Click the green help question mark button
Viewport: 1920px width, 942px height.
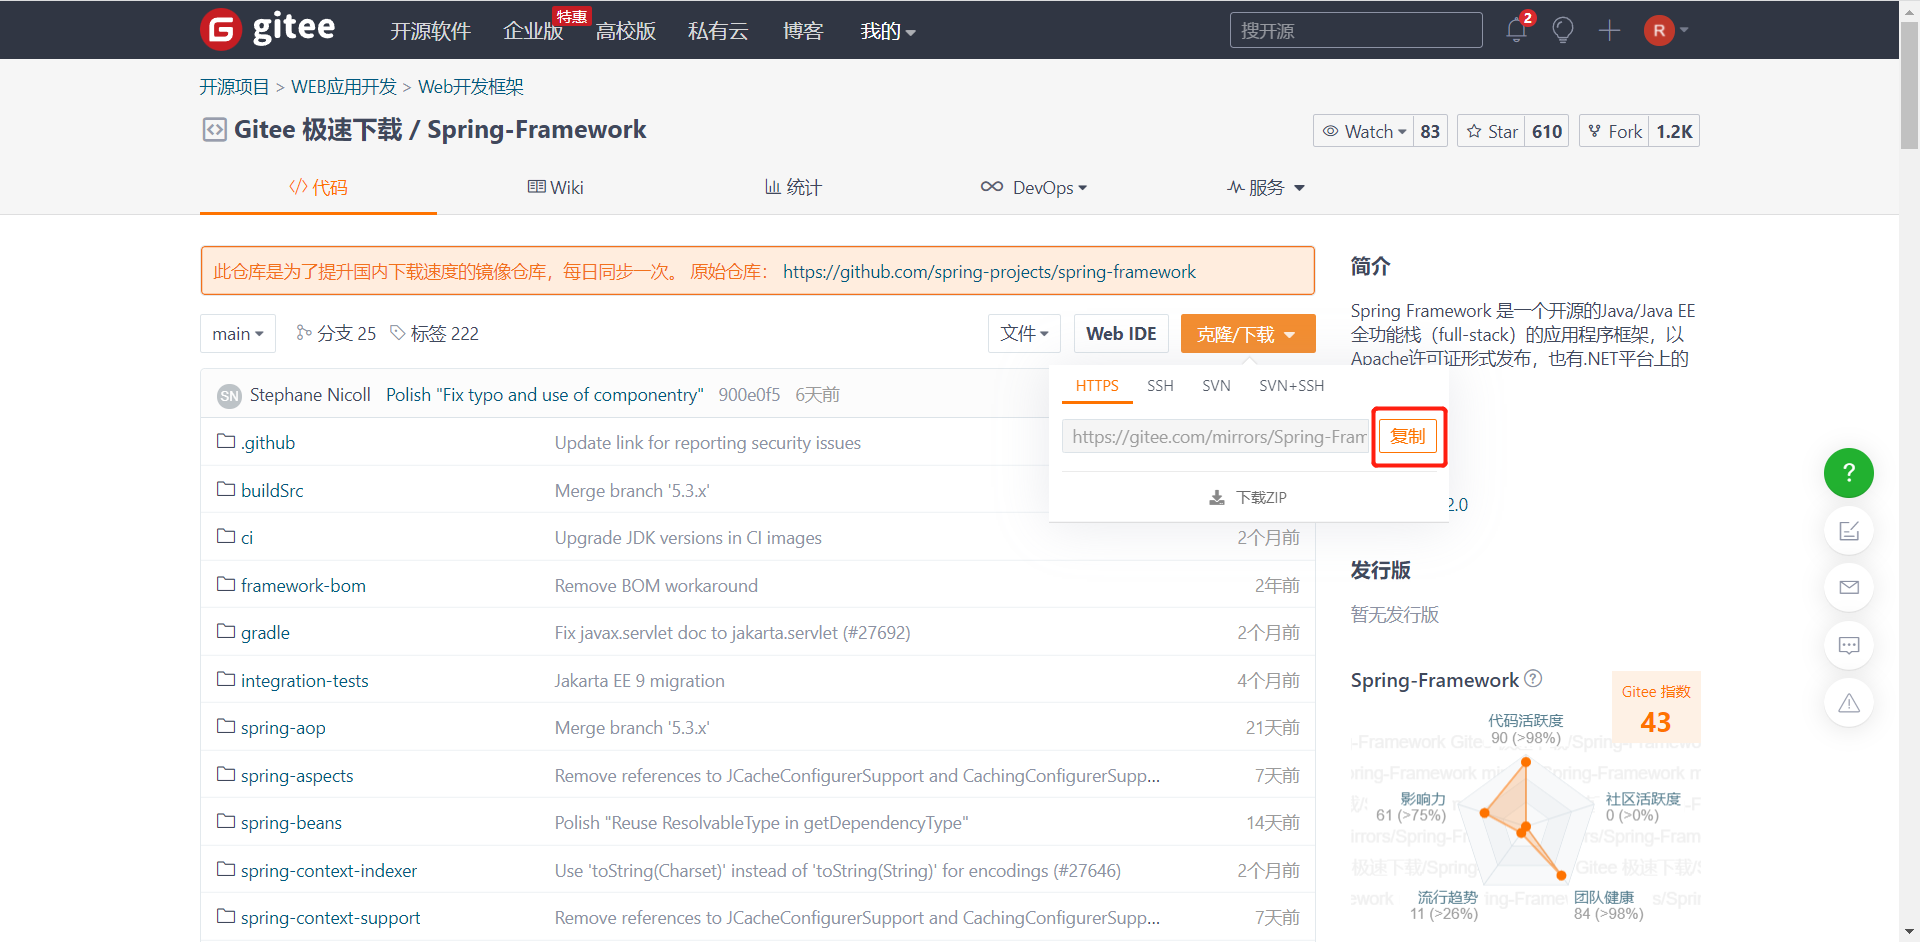pyautogui.click(x=1849, y=473)
